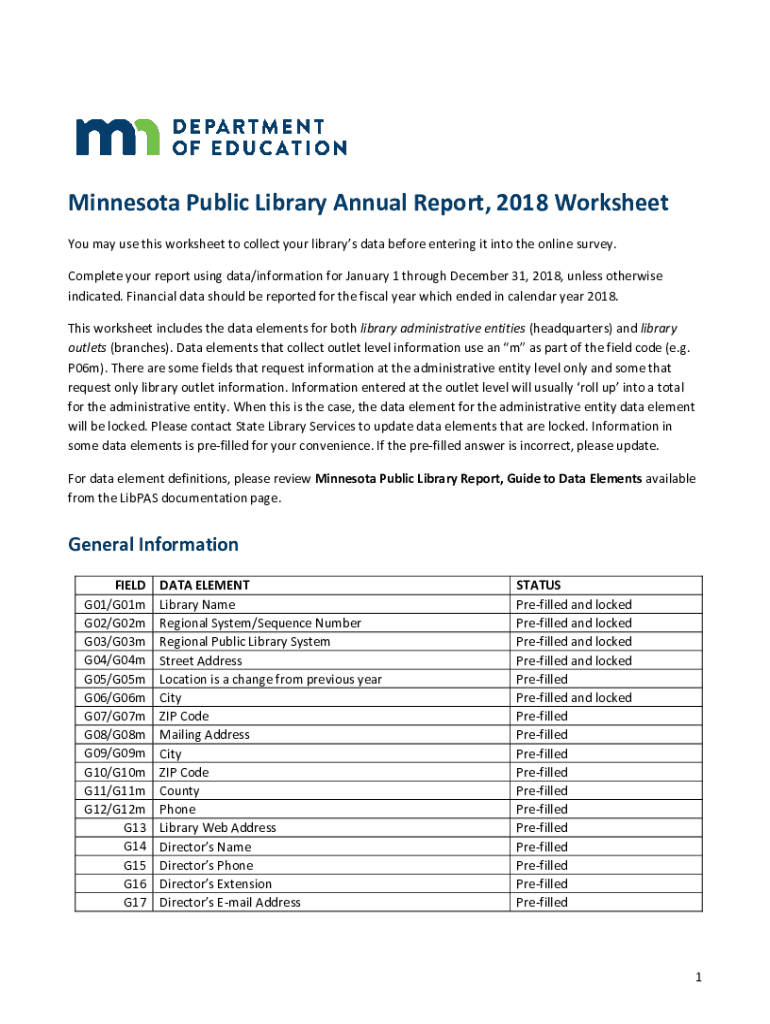Click the bold Guide to Data Elements text

tap(478, 479)
